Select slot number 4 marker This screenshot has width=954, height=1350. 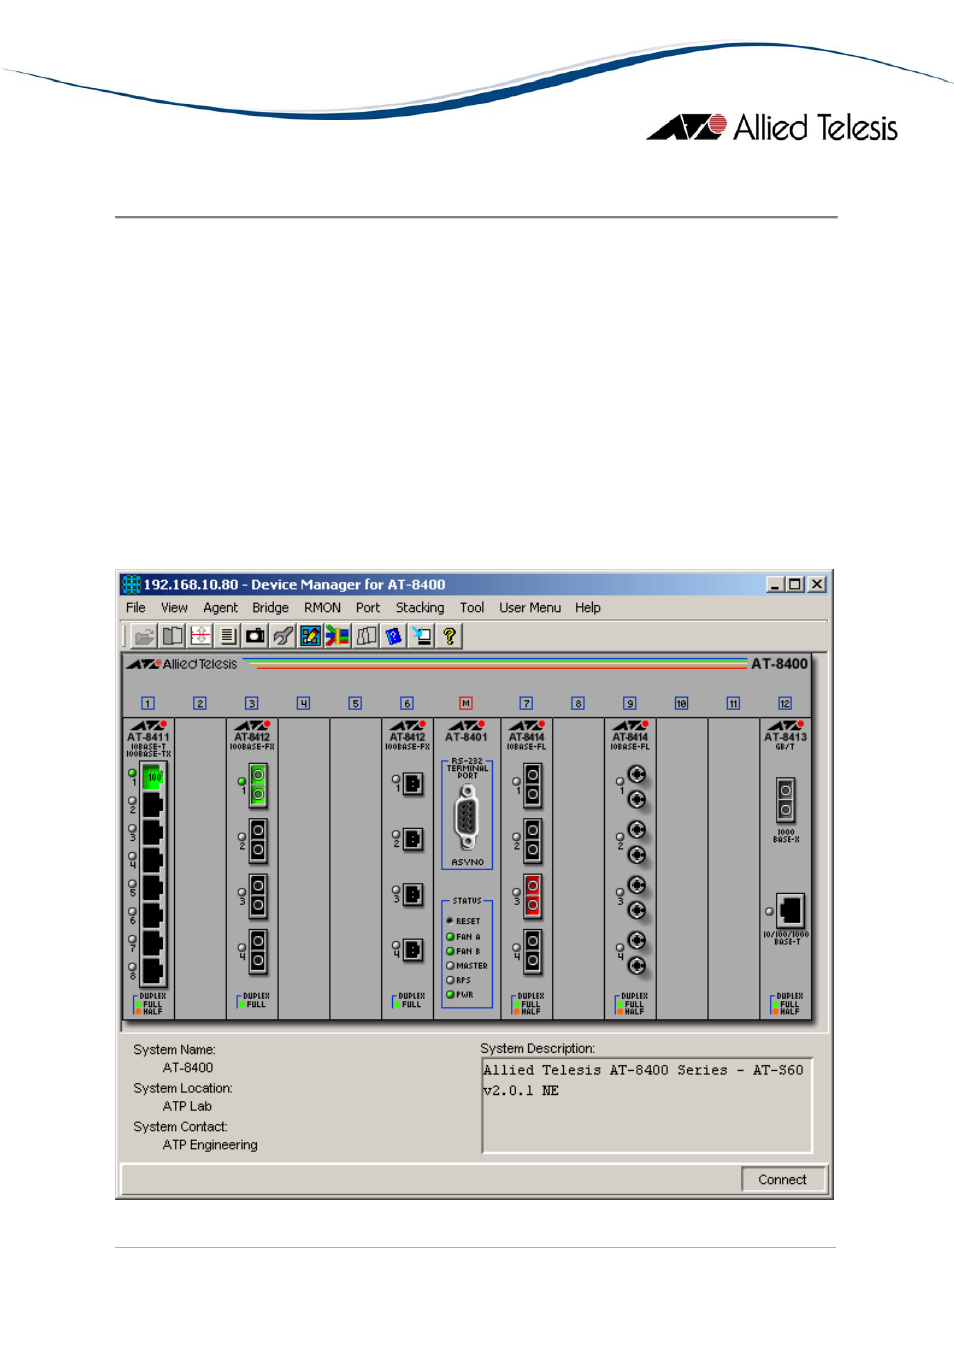coord(303,703)
